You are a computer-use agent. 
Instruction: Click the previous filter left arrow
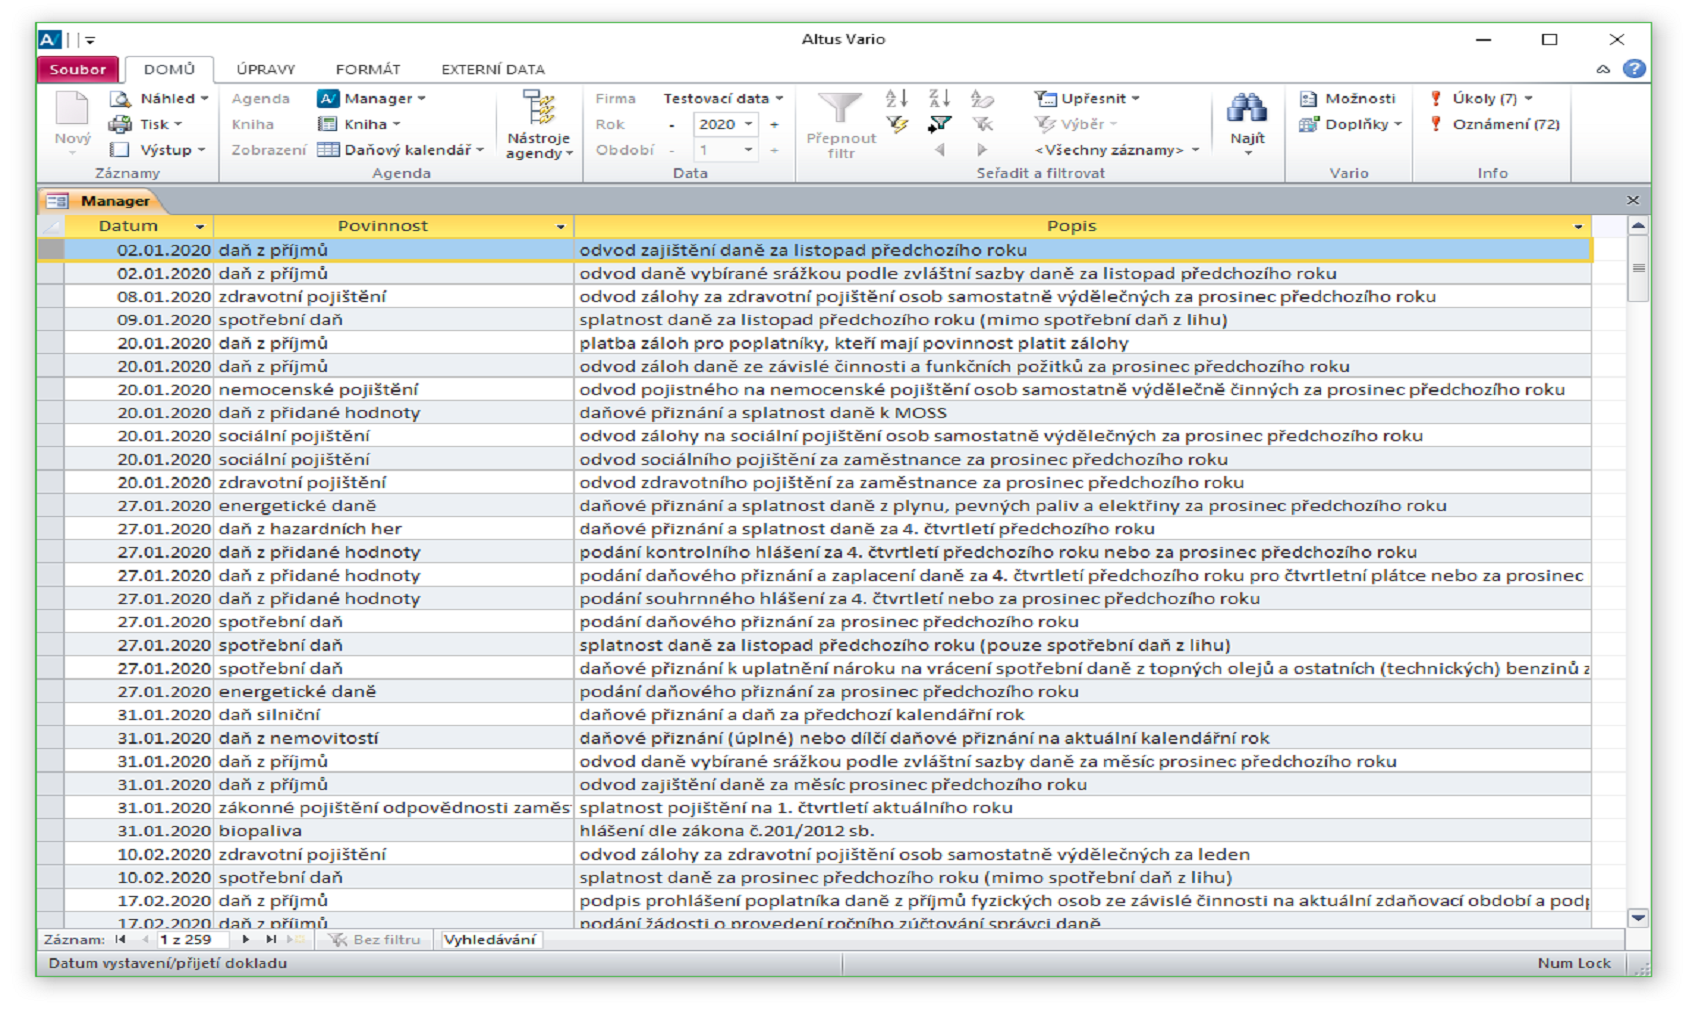click(939, 150)
